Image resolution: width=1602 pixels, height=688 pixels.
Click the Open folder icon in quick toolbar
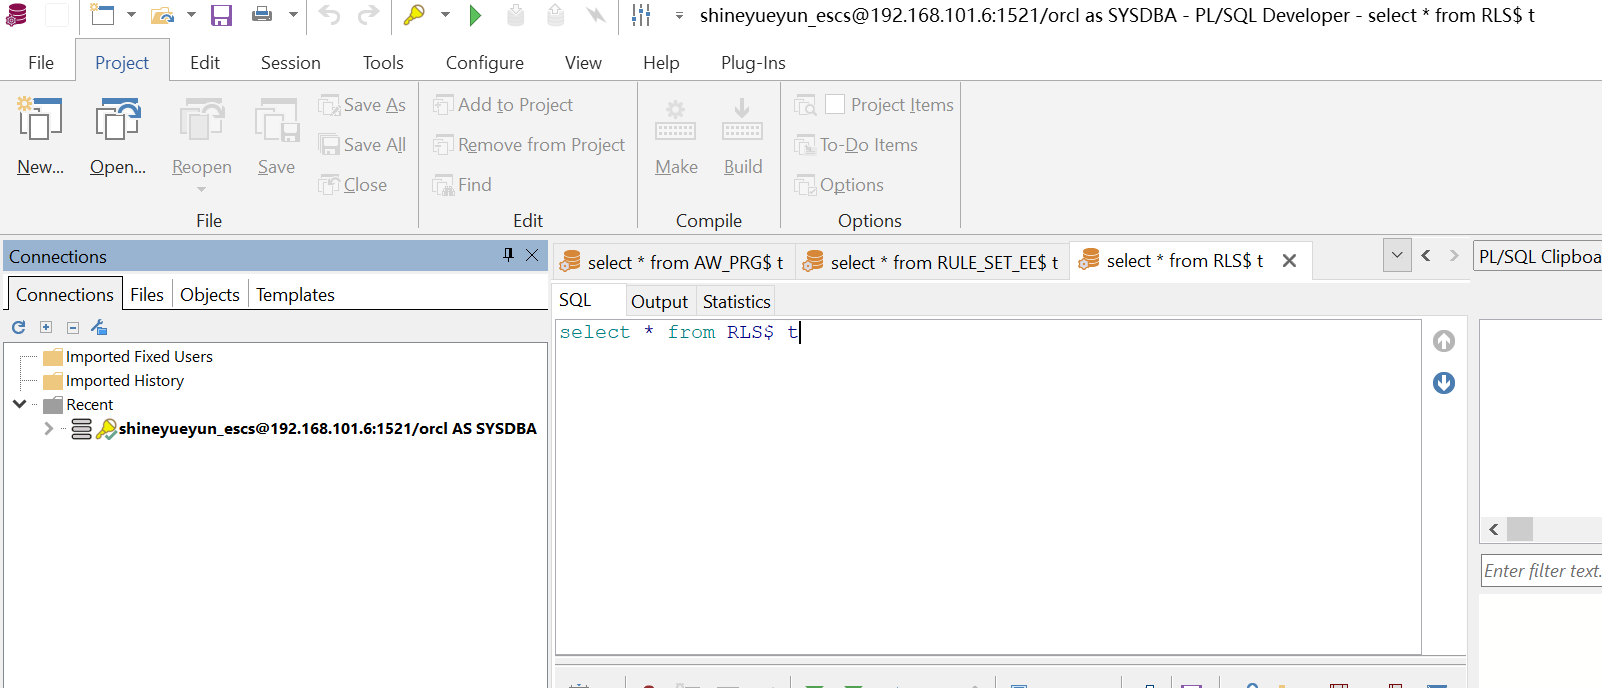(x=163, y=15)
